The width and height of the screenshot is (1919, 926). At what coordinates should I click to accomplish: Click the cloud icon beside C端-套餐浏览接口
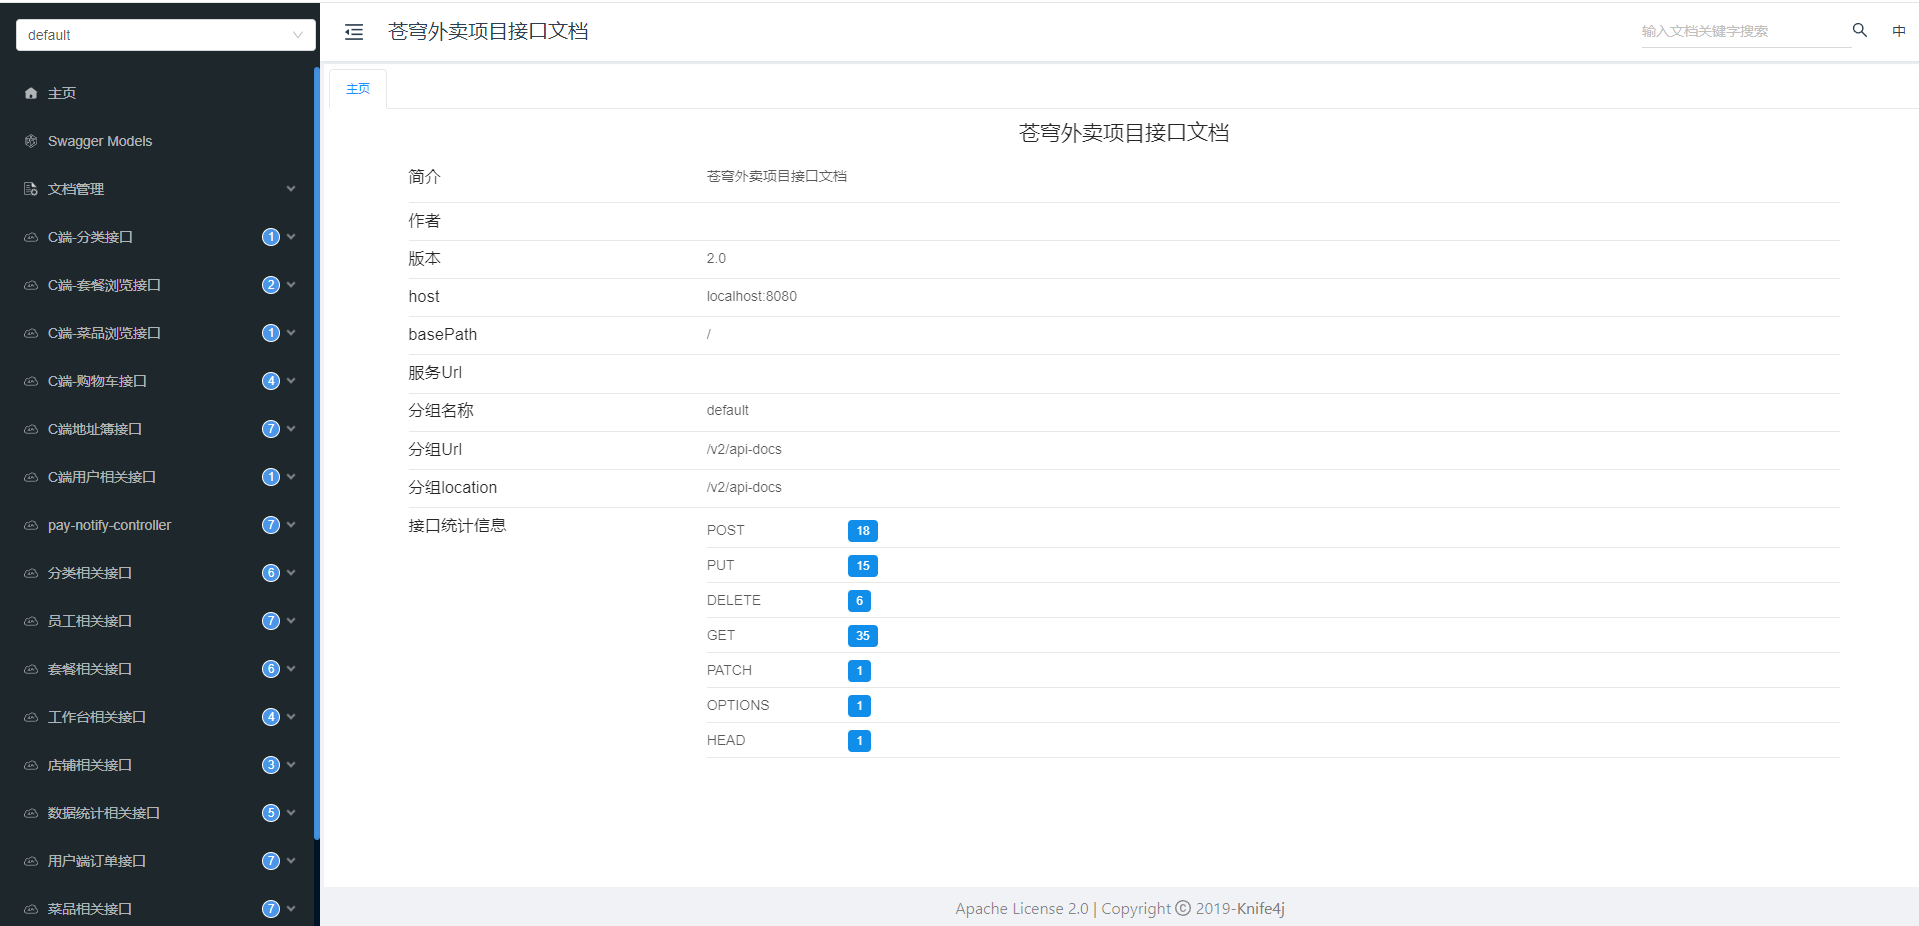point(31,285)
